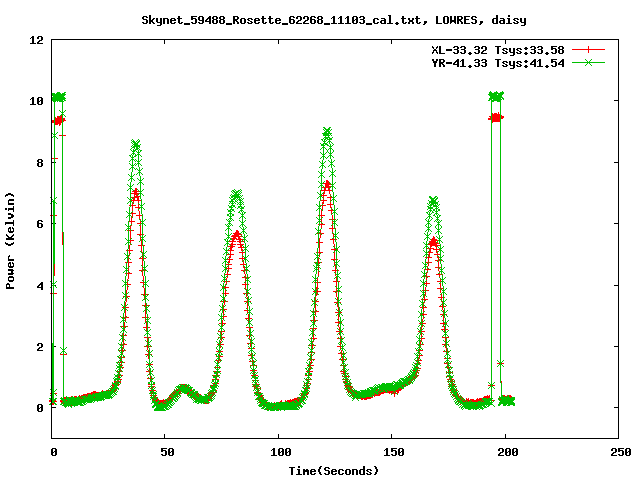Click the green peak near 168 seconds

[x=433, y=200]
